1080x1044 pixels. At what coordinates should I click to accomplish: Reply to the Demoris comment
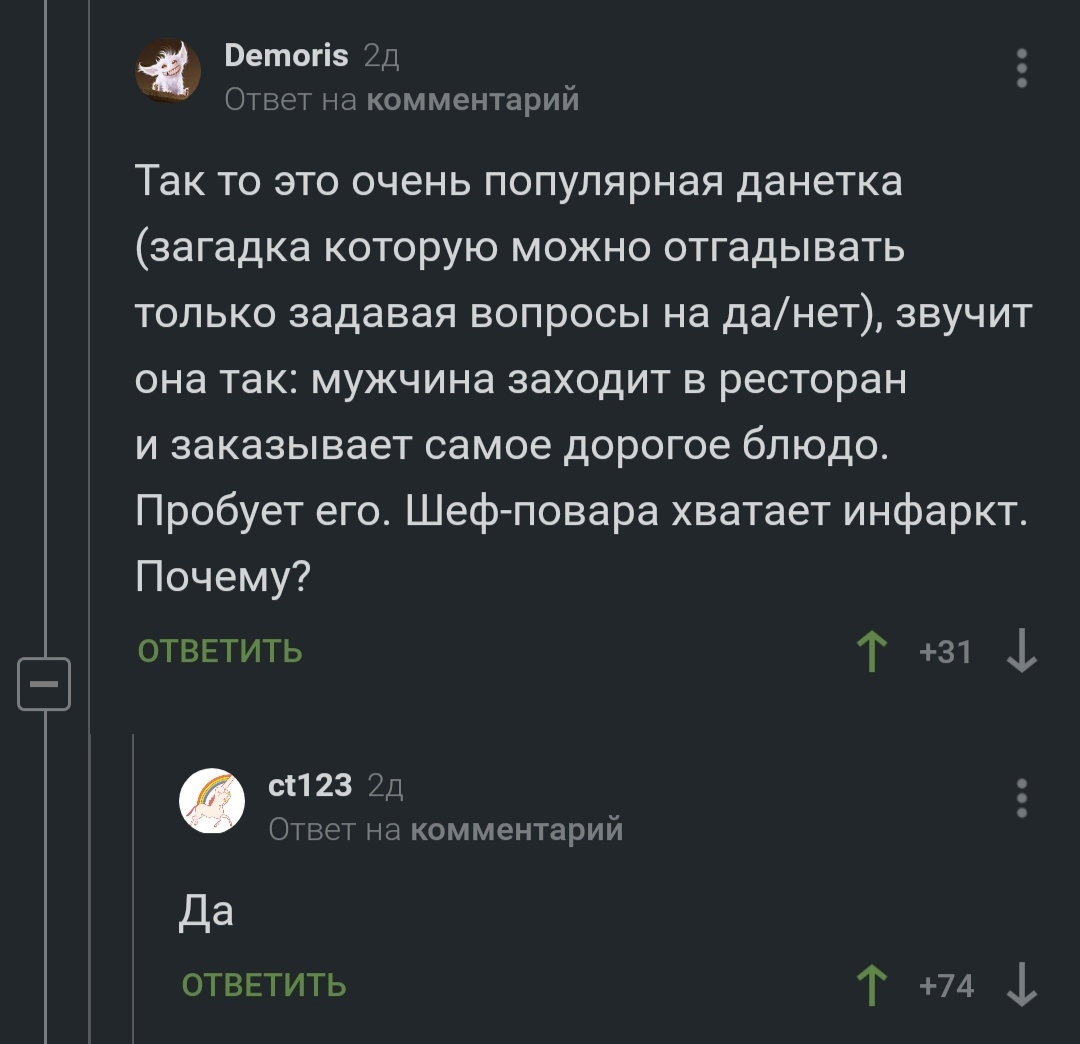click(220, 652)
